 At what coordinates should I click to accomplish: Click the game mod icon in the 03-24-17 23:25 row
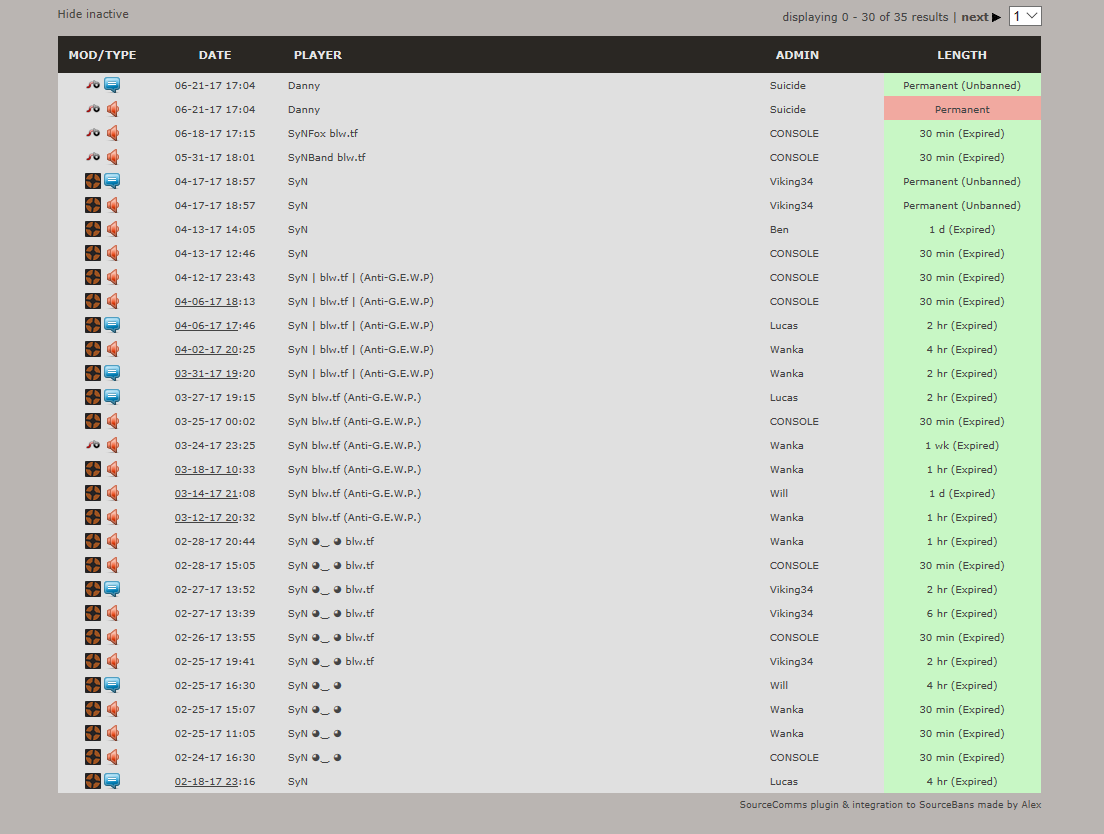tap(93, 445)
